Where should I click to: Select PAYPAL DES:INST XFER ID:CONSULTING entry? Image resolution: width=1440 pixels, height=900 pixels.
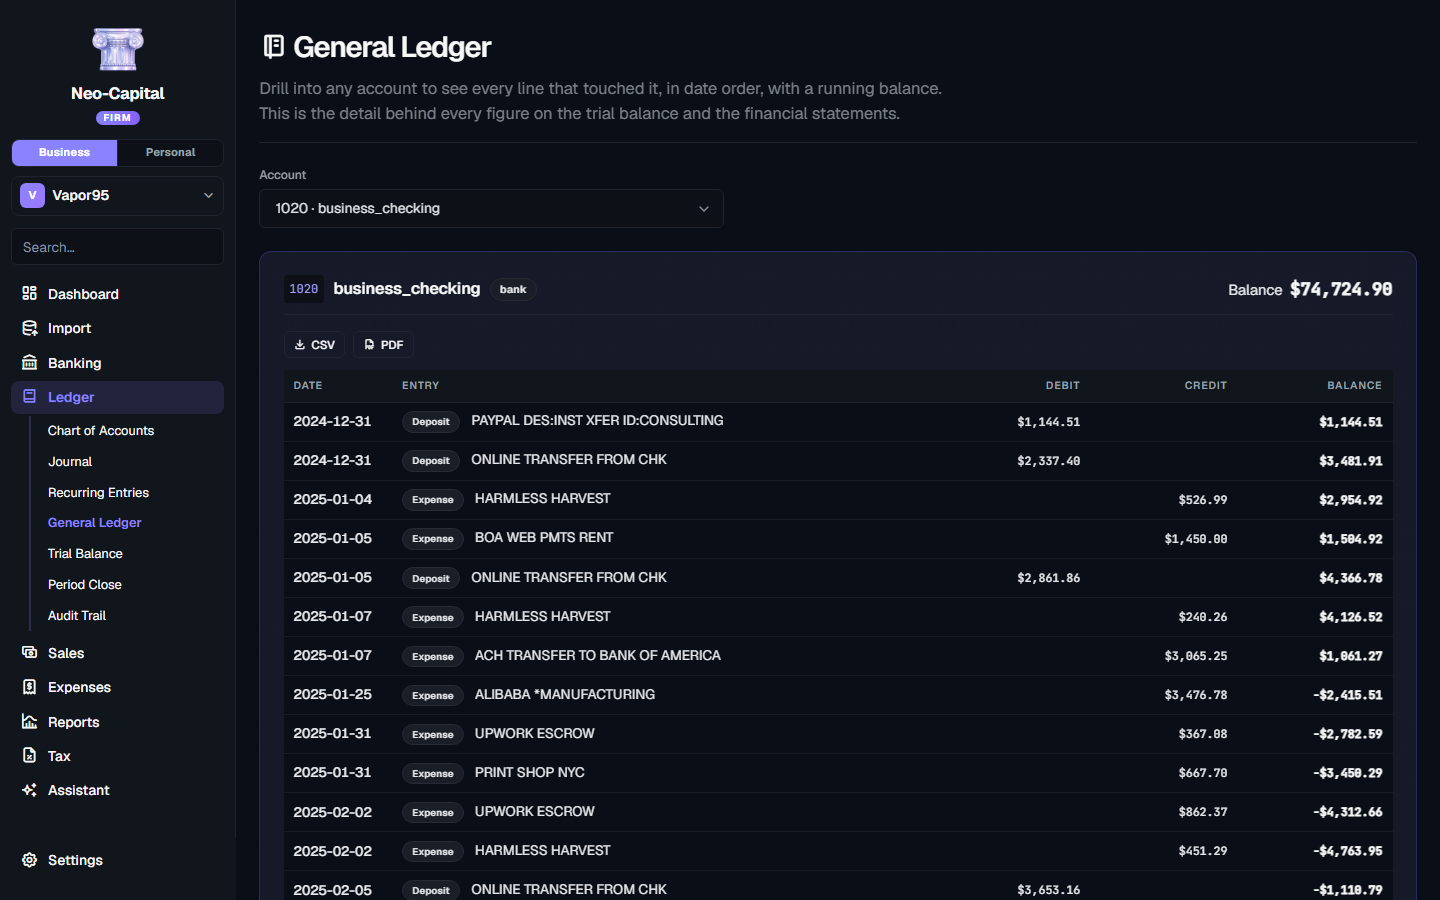click(597, 420)
